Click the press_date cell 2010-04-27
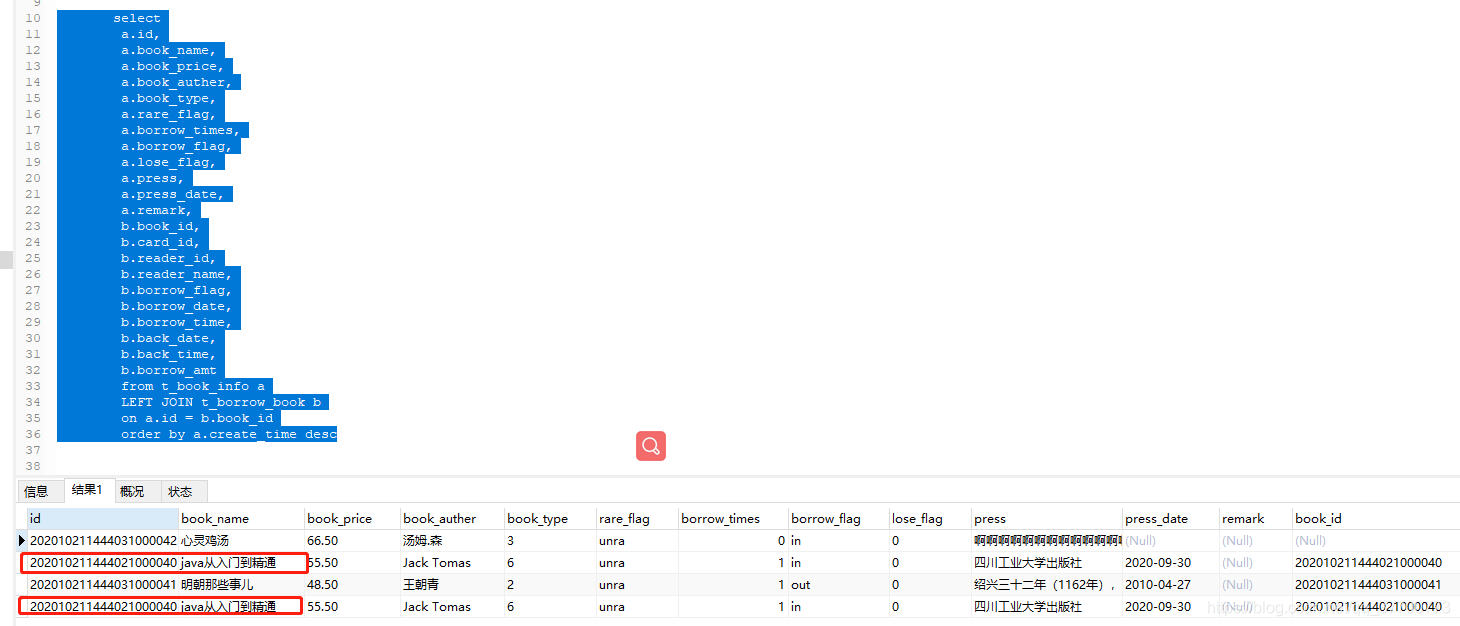This screenshot has height=626, width=1460. [x=1171, y=585]
